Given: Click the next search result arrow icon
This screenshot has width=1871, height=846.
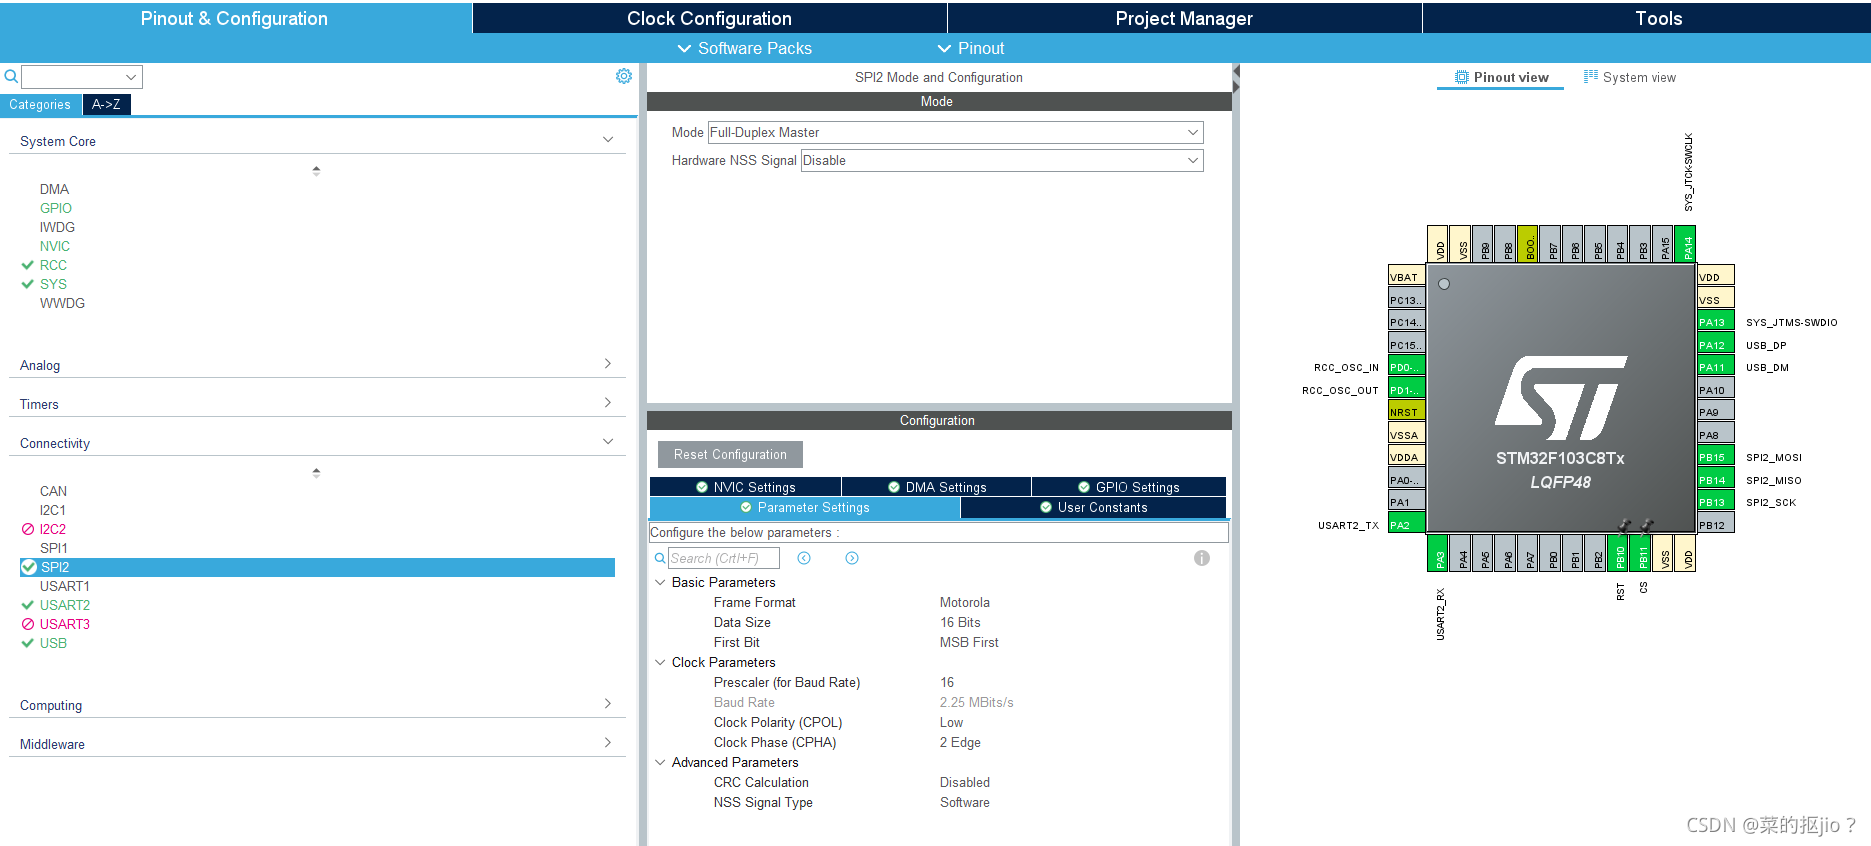Looking at the screenshot, I should point(852,558).
